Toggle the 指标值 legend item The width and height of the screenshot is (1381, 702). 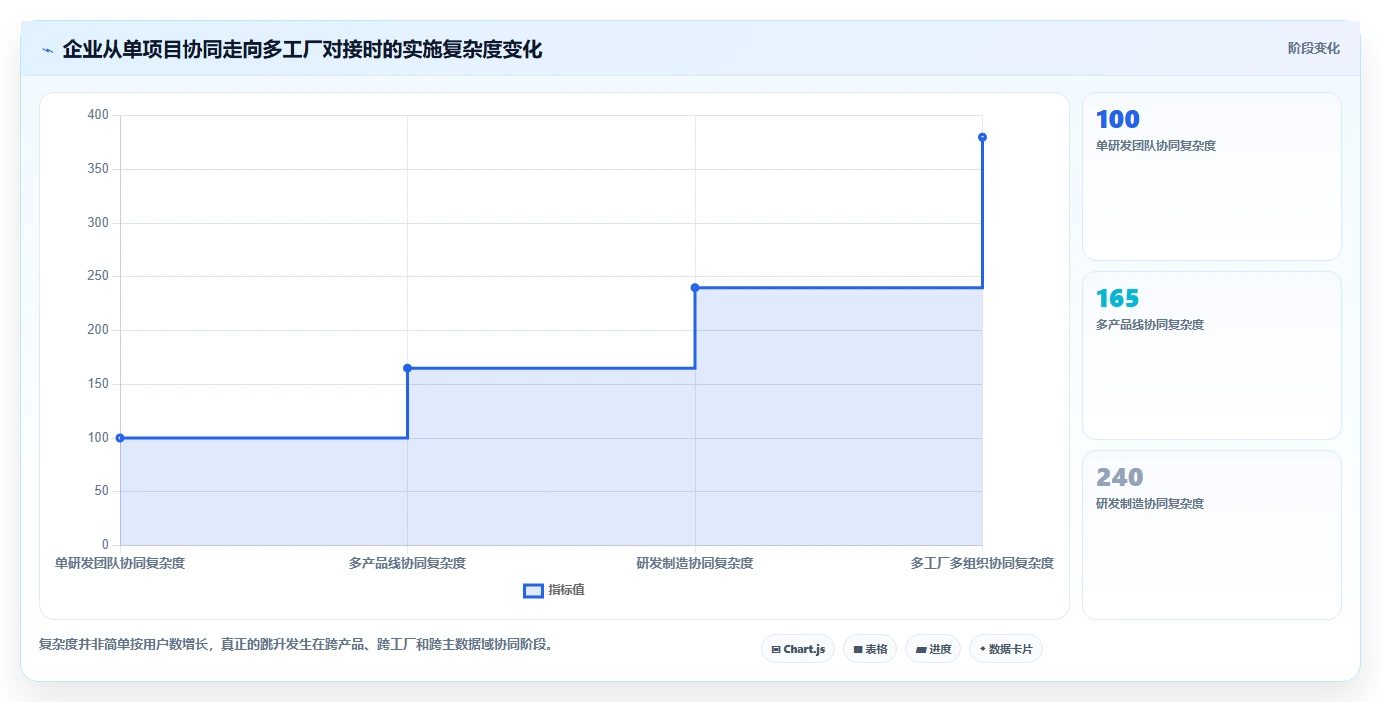click(x=554, y=590)
